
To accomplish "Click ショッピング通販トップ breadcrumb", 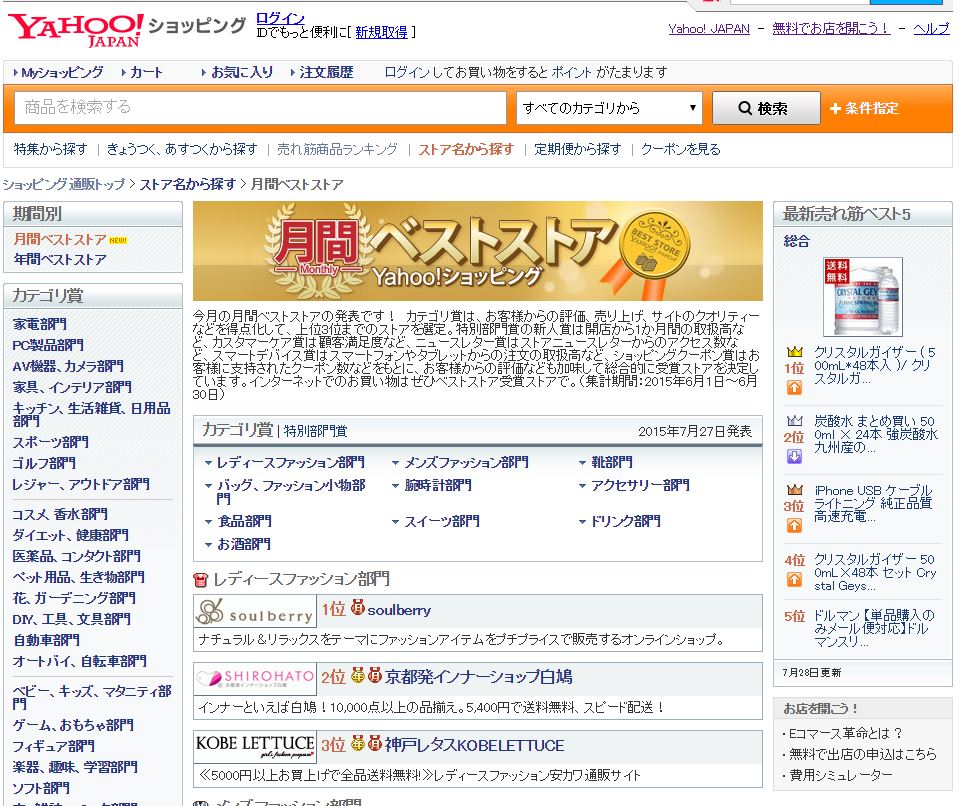I will pos(64,185).
